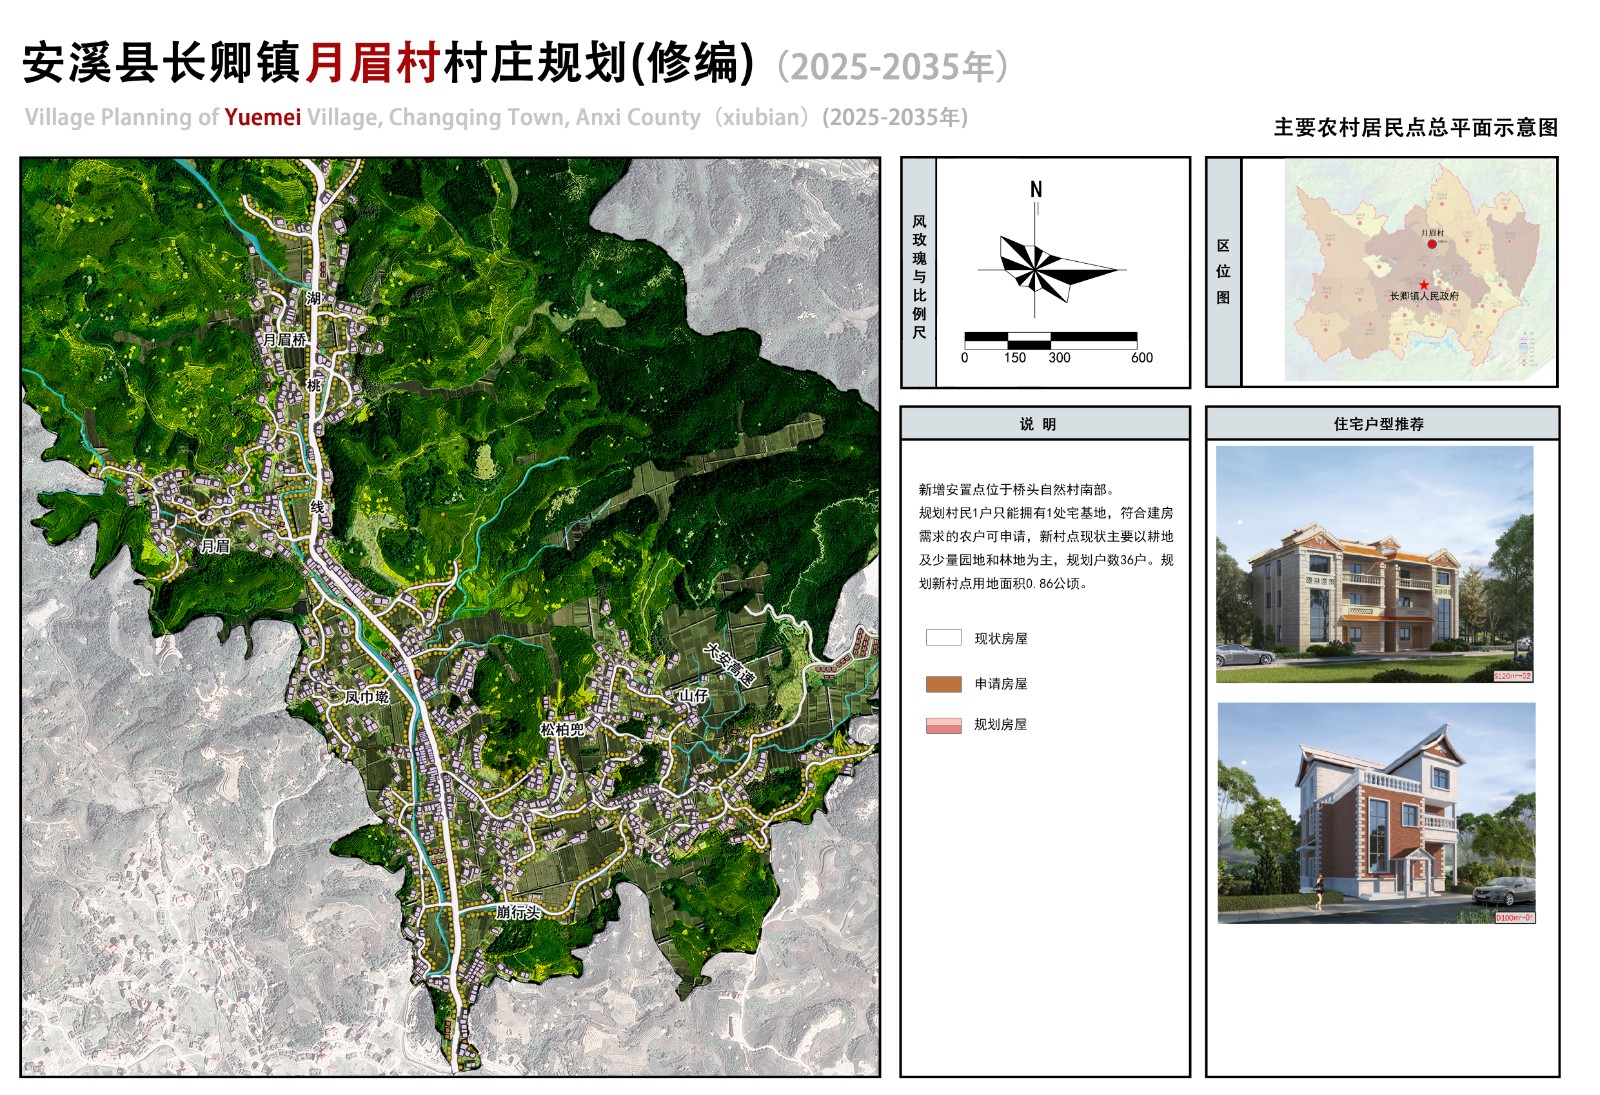
Task: Click the 住宅户型推荐 panel header
Action: (x=1381, y=424)
